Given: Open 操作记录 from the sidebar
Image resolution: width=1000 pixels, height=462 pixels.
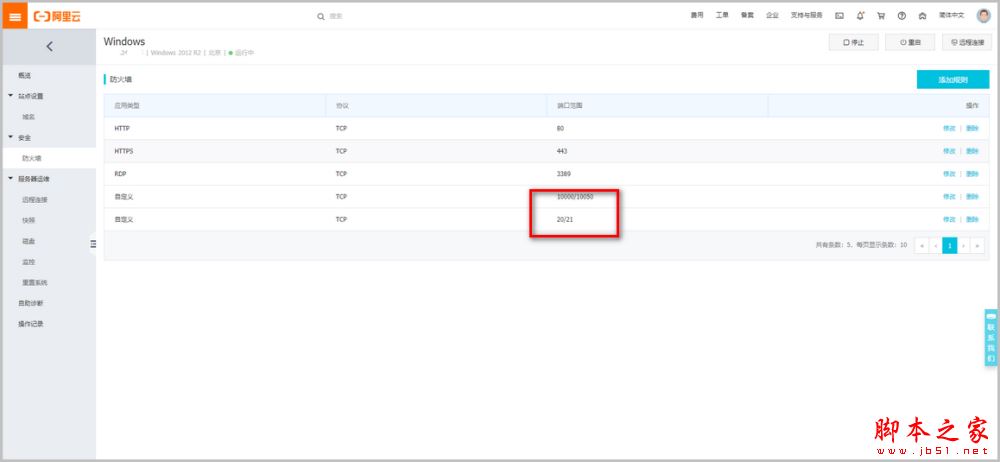Looking at the screenshot, I should (31, 324).
